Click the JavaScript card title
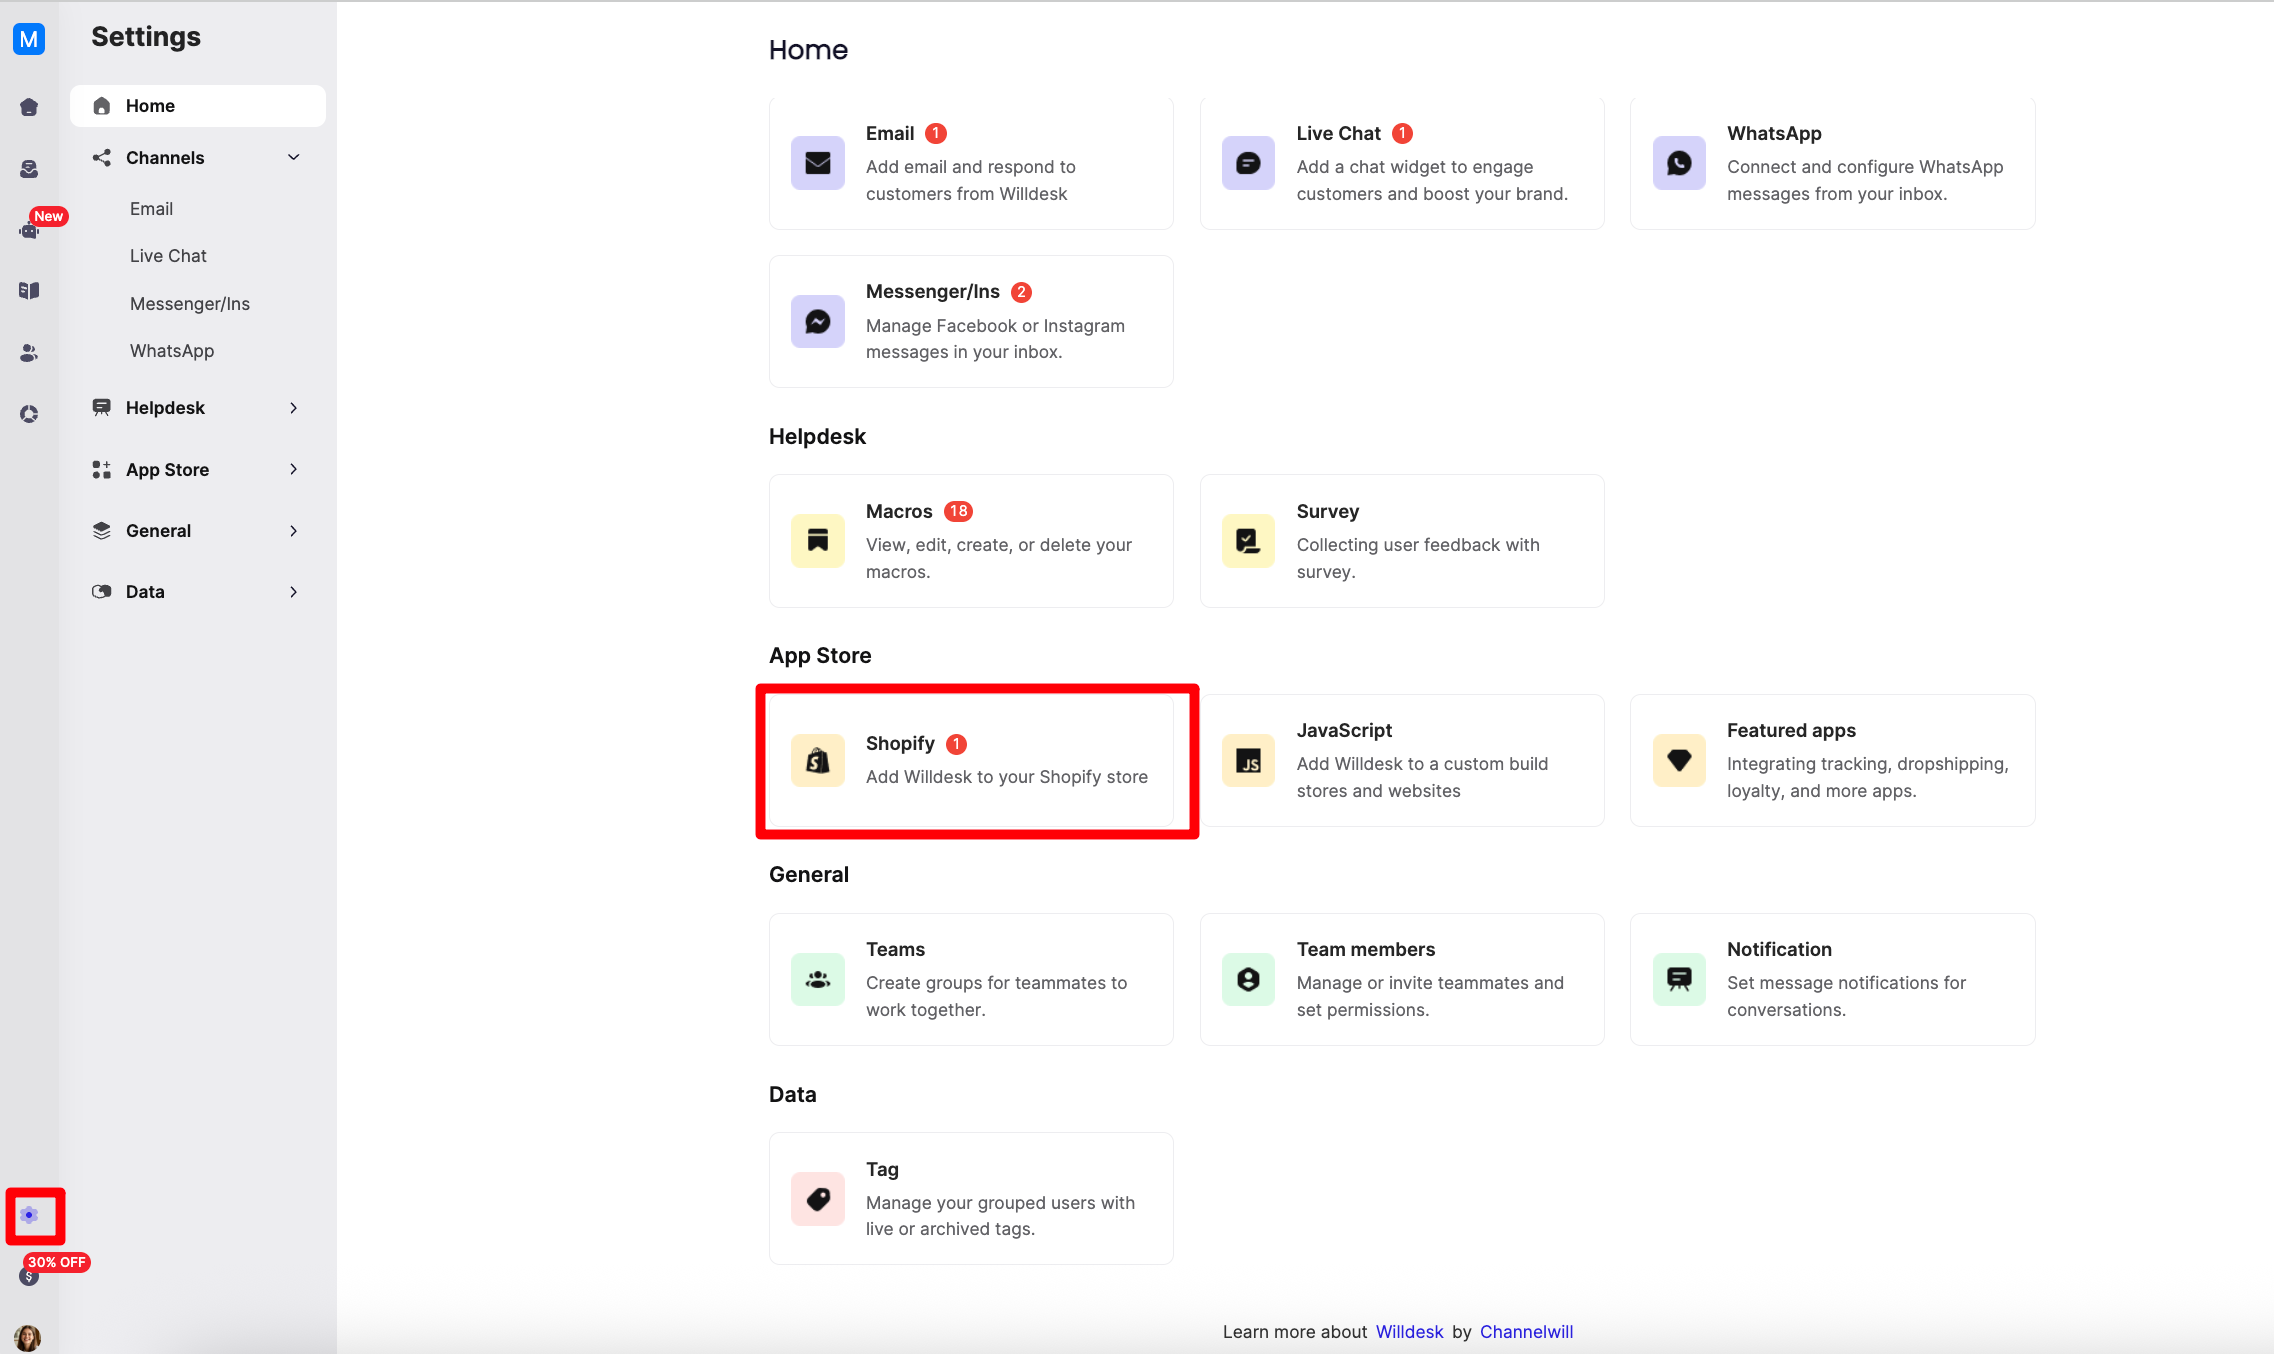The height and width of the screenshot is (1354, 2274). (x=1344, y=731)
